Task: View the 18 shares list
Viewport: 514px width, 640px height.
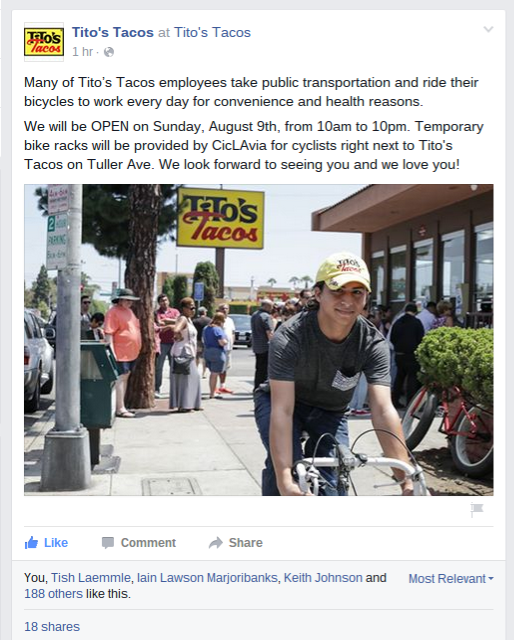Action: (x=52, y=627)
